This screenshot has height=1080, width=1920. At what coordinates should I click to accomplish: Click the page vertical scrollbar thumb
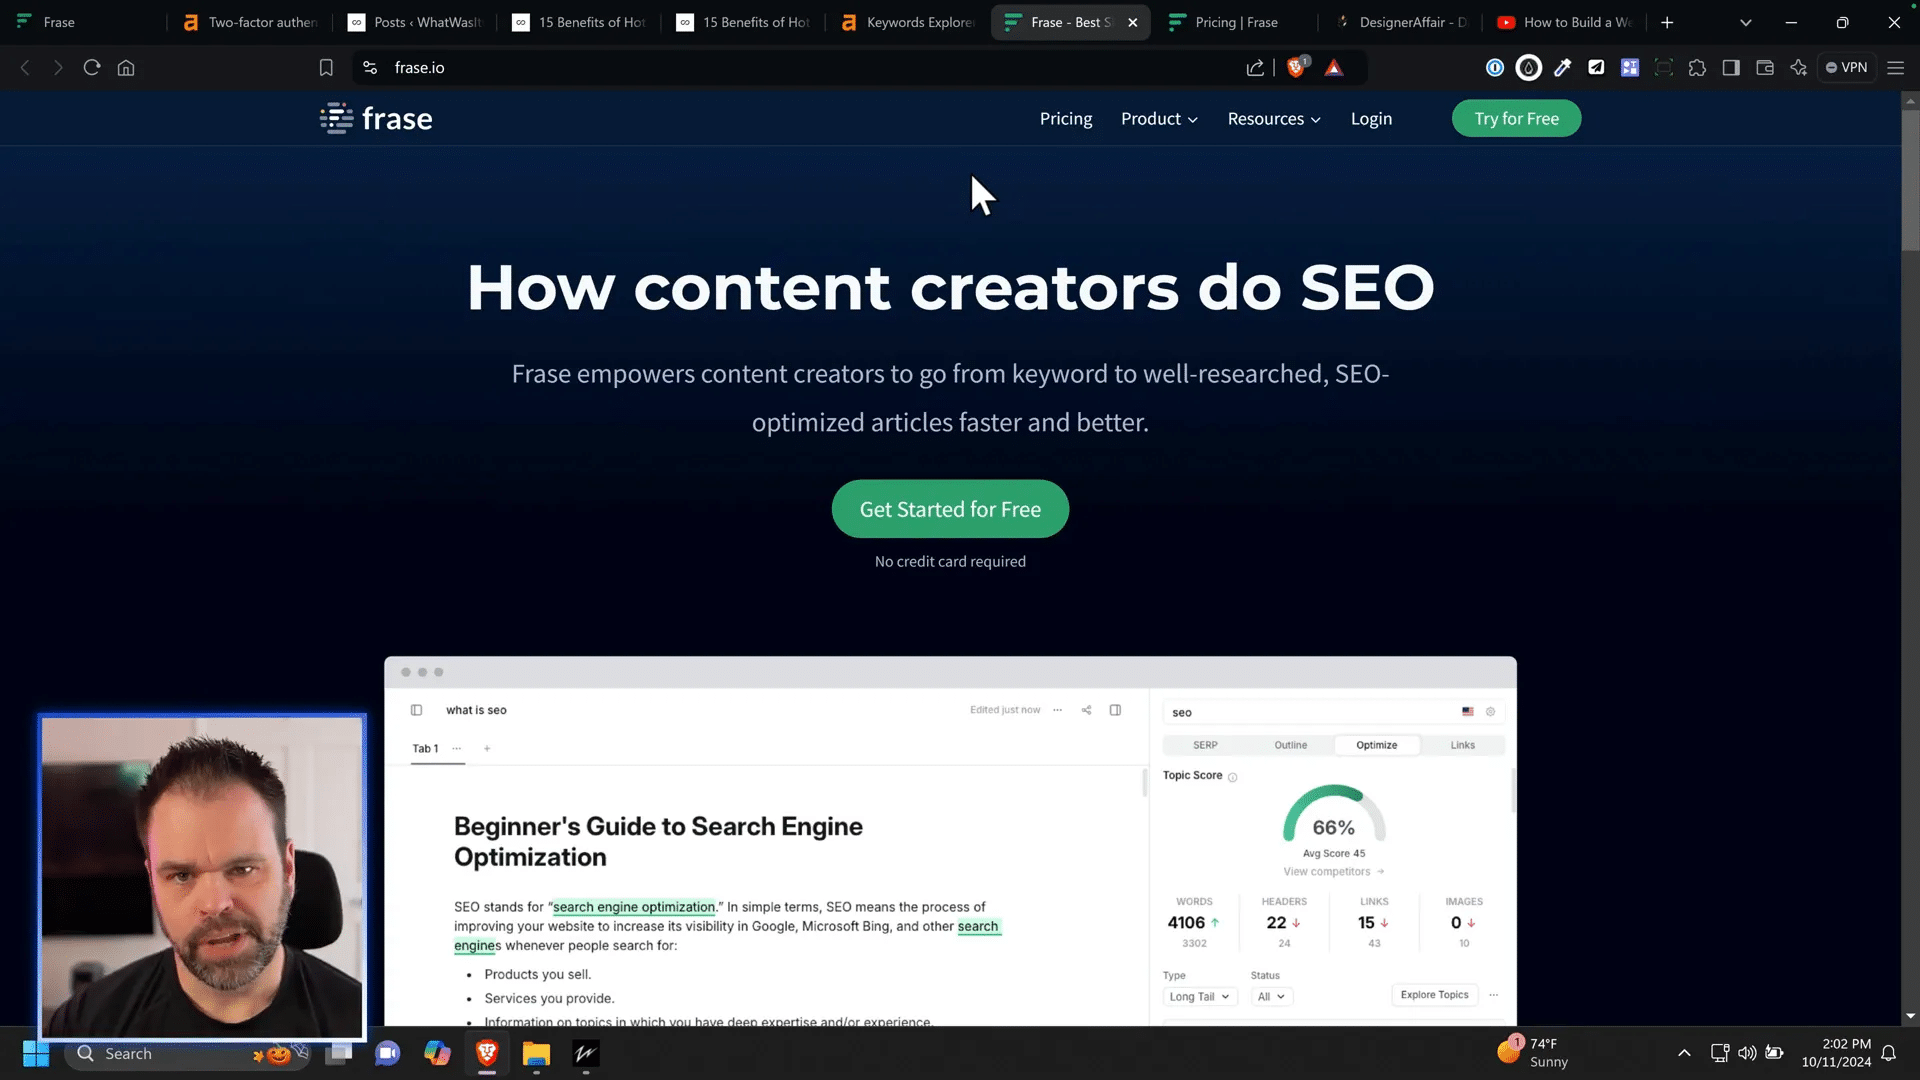click(1910, 181)
